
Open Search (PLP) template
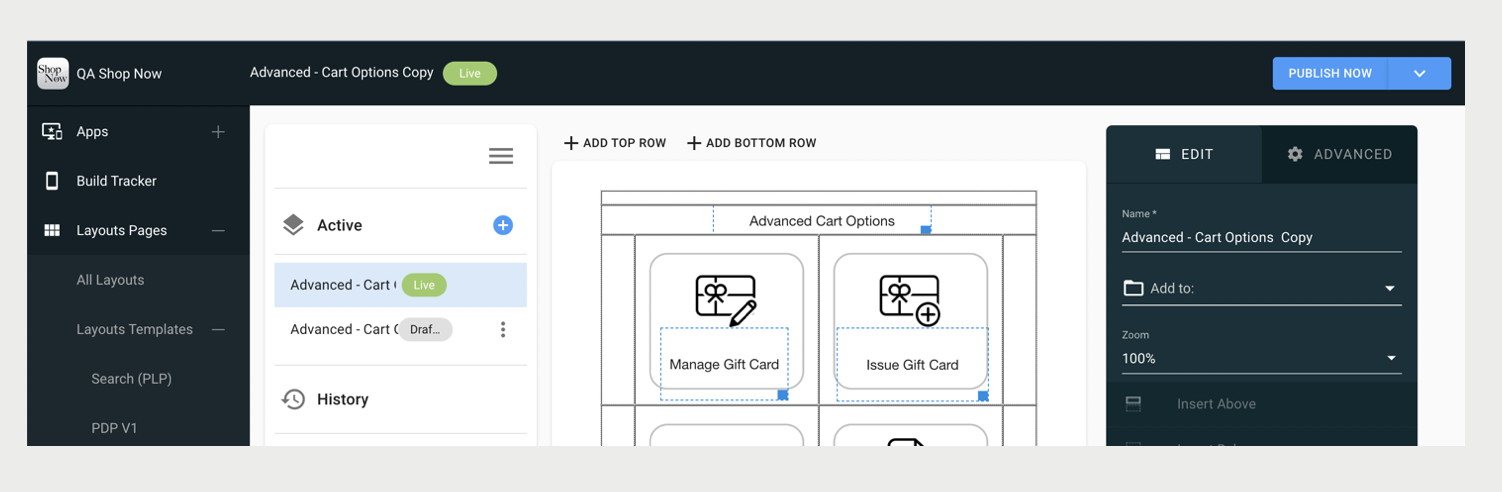131,378
